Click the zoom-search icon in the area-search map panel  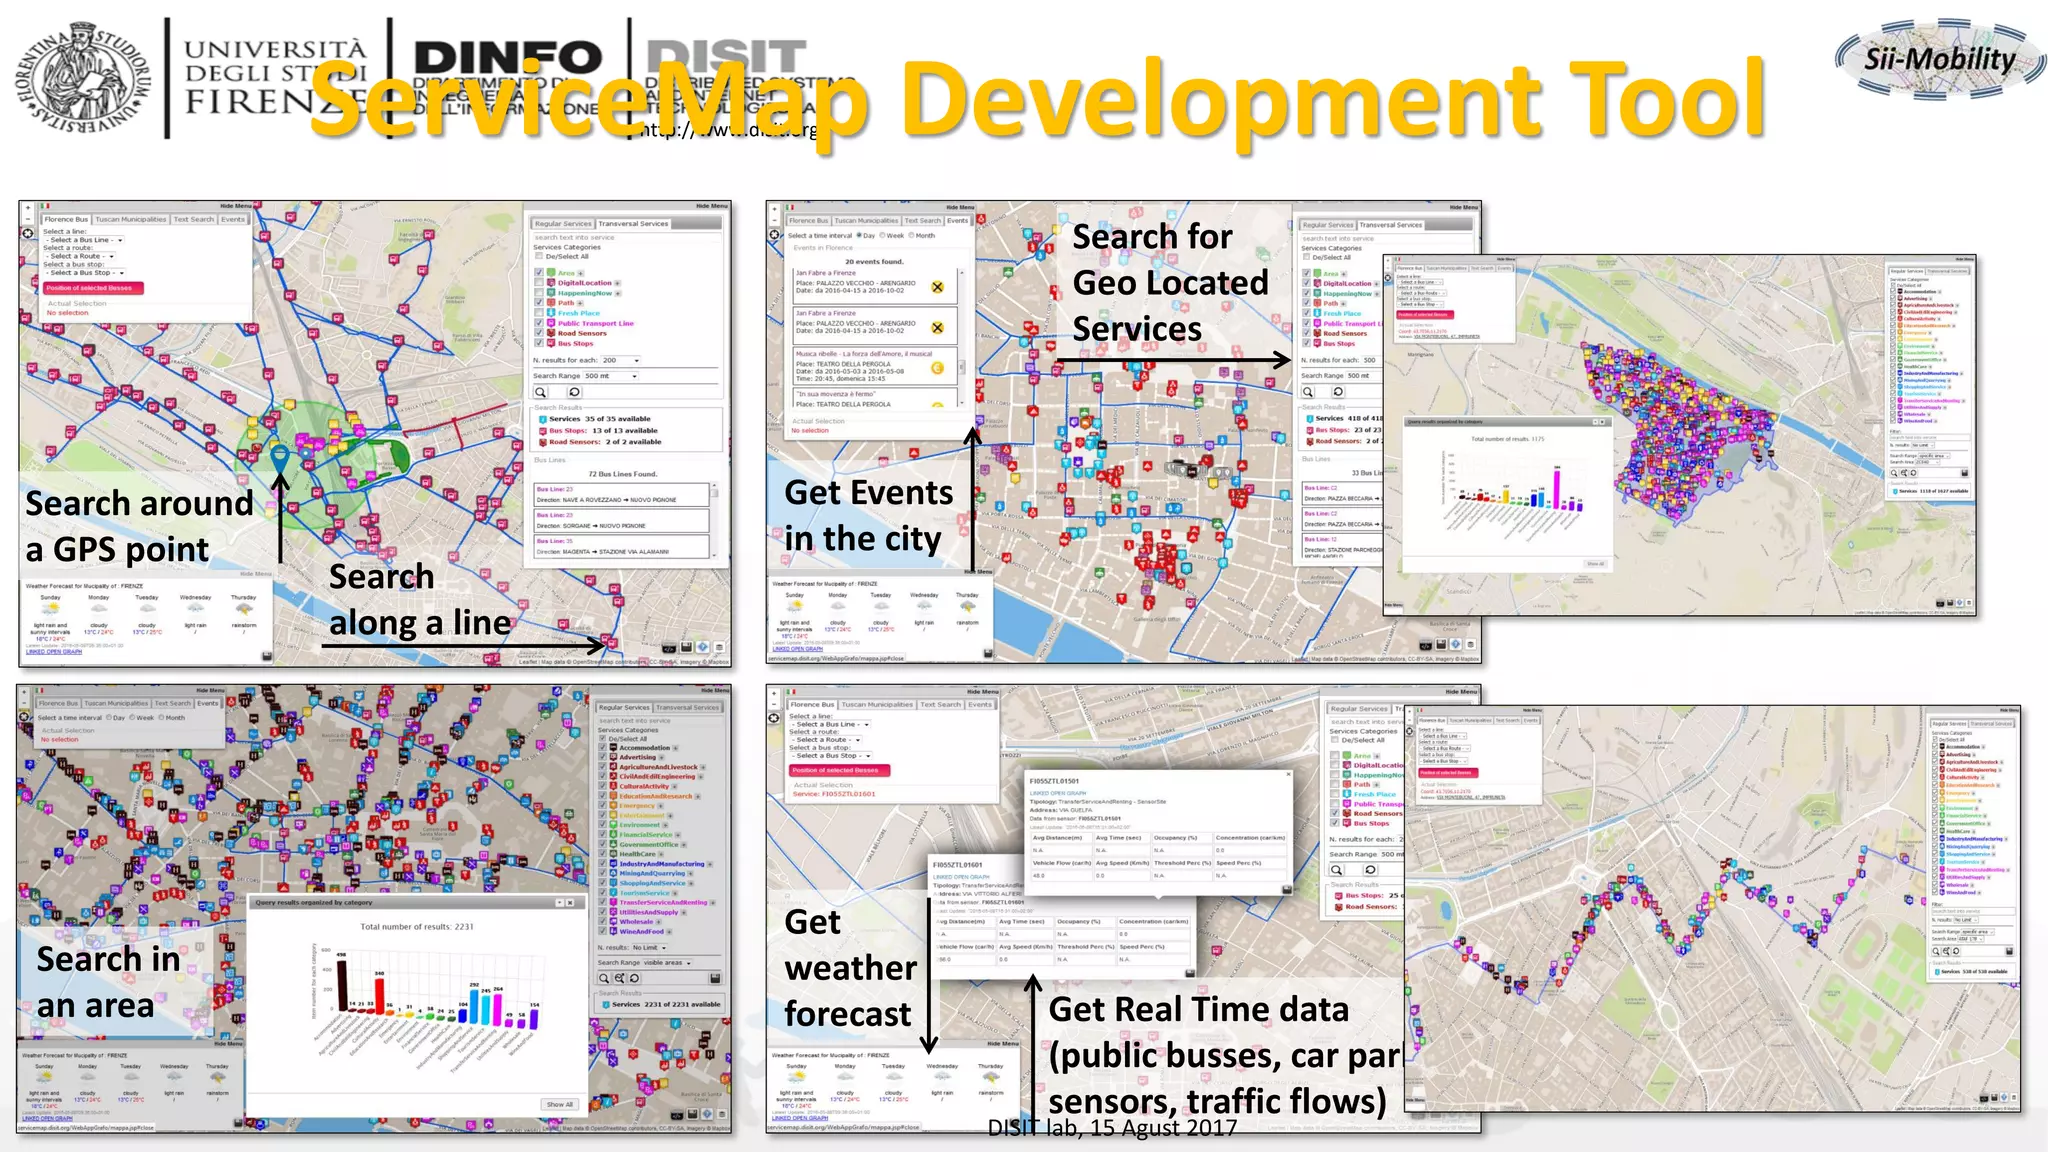620,978
